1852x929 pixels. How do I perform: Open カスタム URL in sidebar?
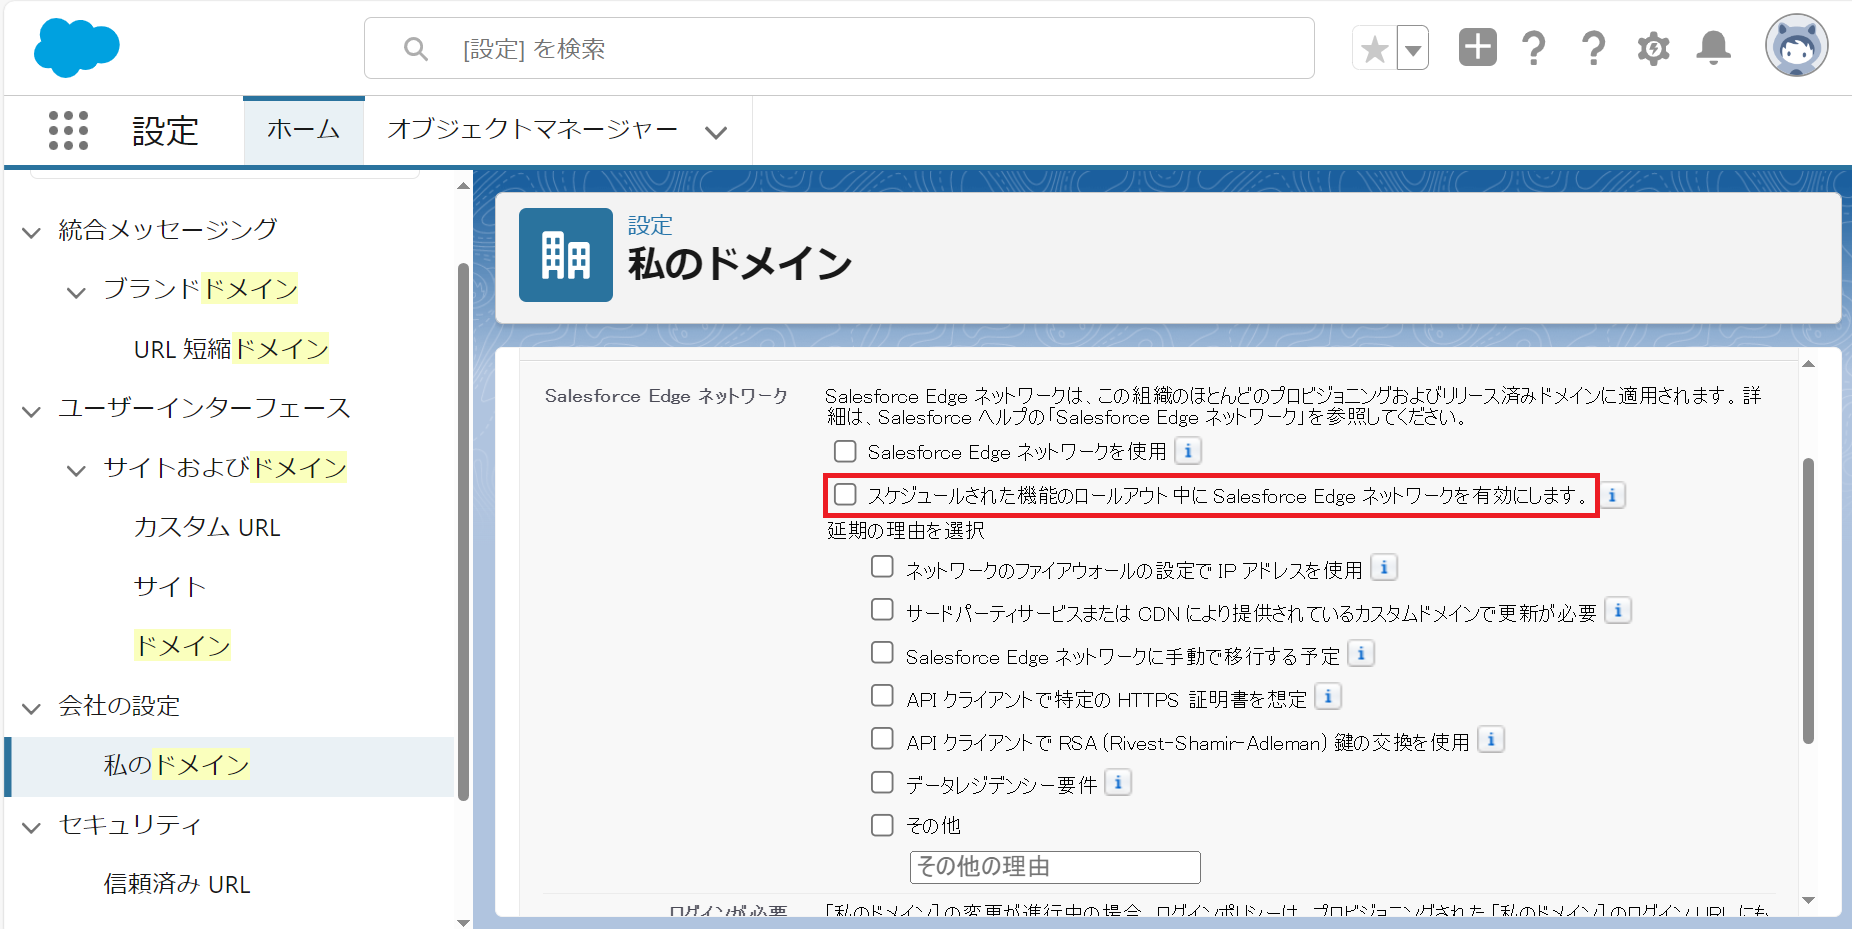pyautogui.click(x=207, y=527)
